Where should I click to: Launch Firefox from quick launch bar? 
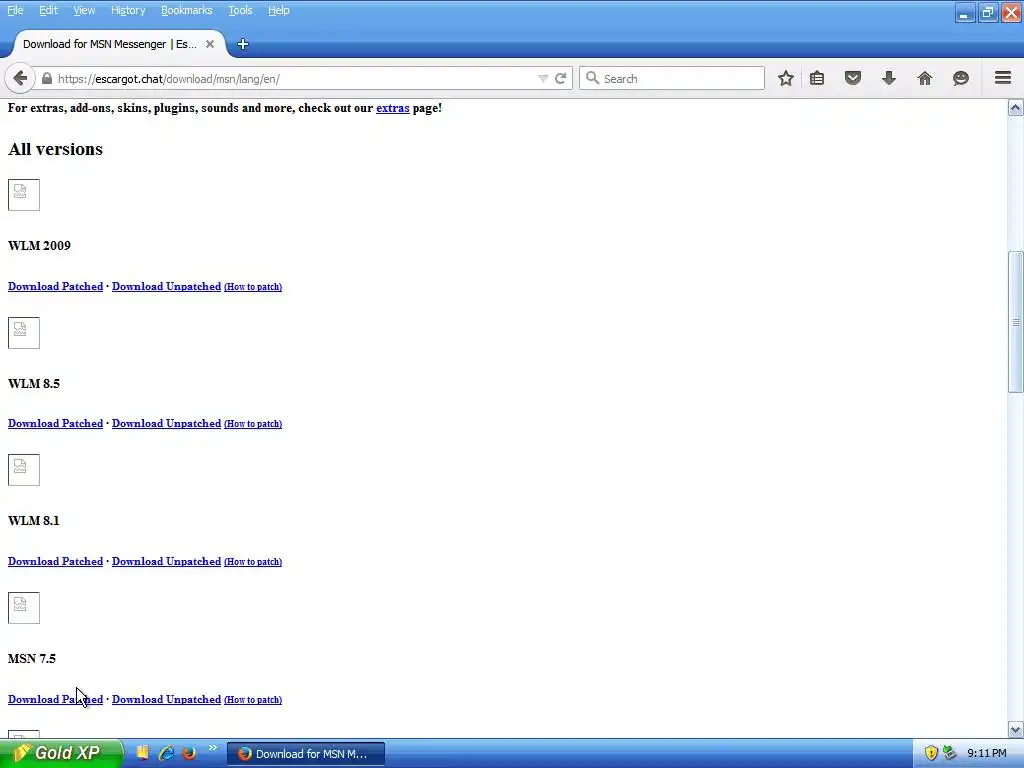pos(189,753)
